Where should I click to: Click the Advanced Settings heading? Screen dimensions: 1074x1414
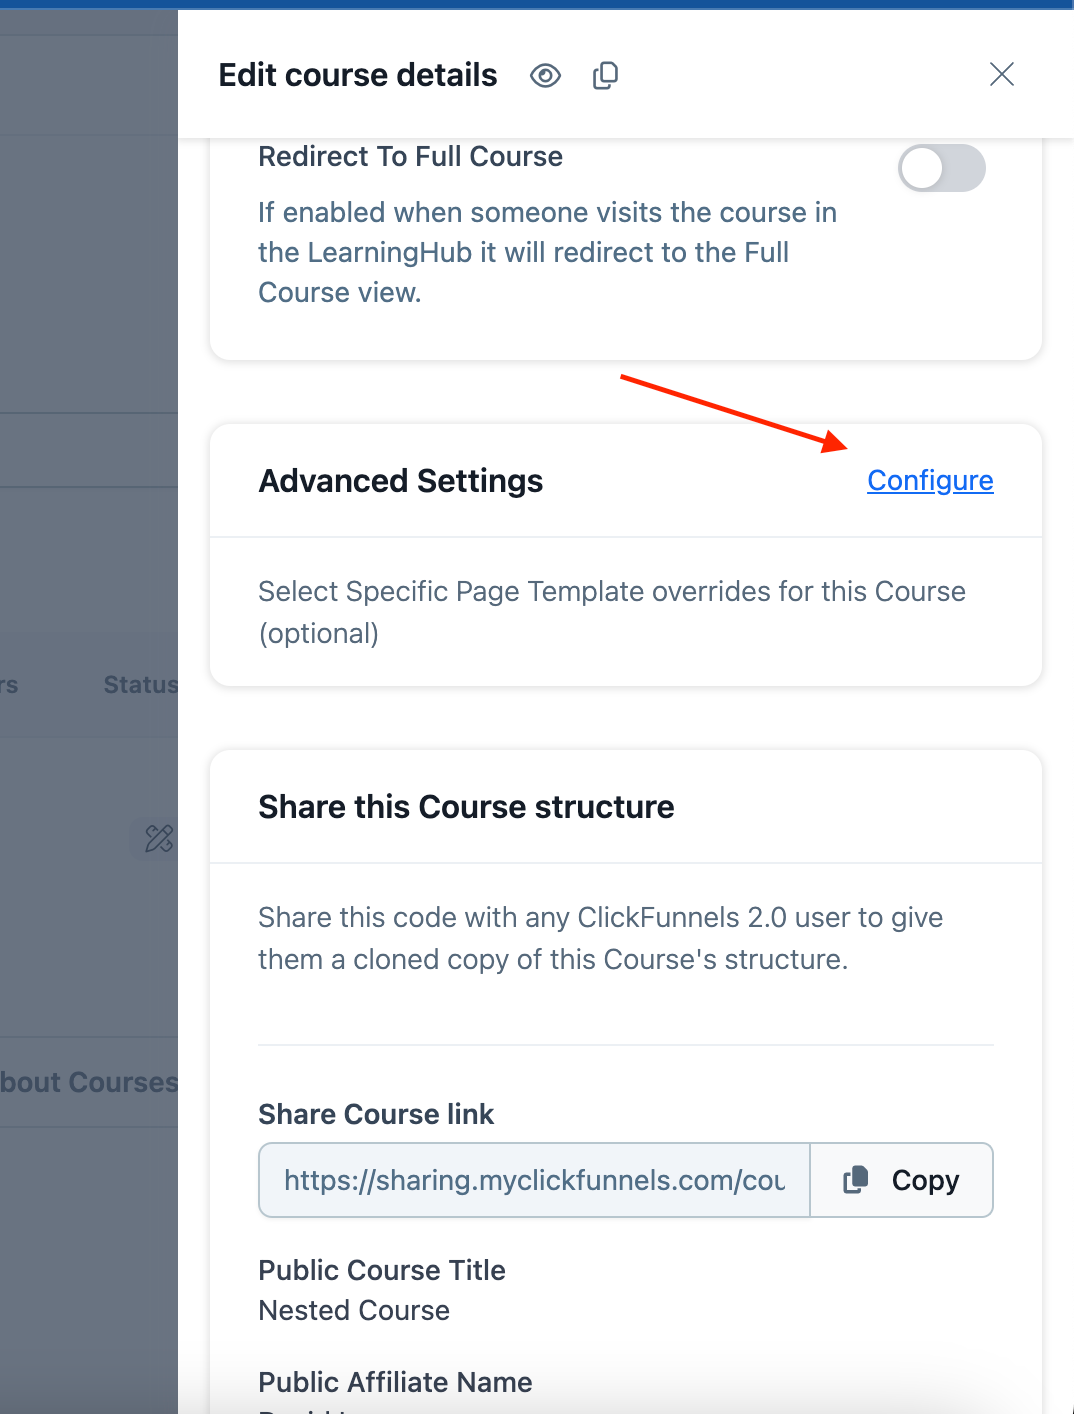[401, 481]
